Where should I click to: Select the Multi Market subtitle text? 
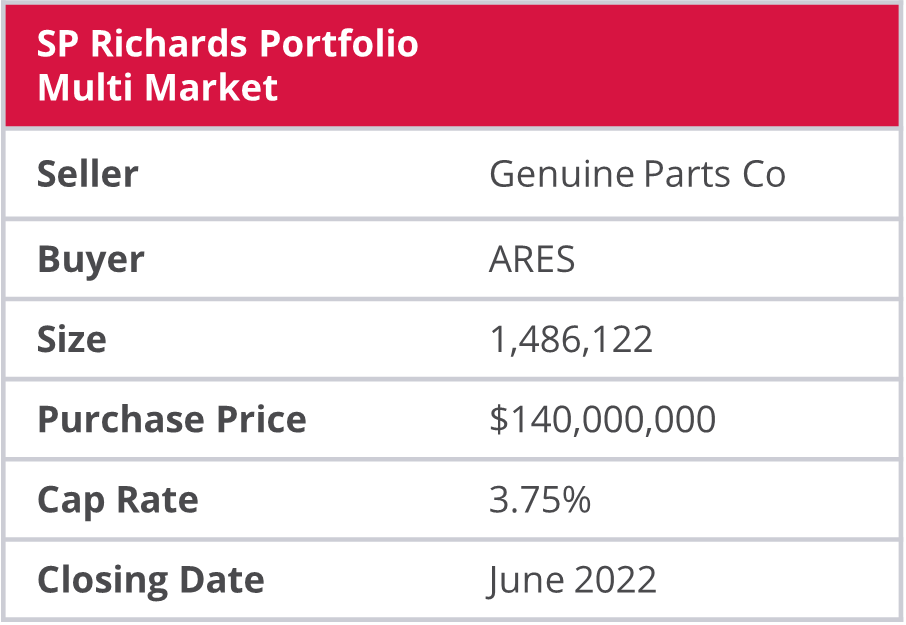click(157, 88)
